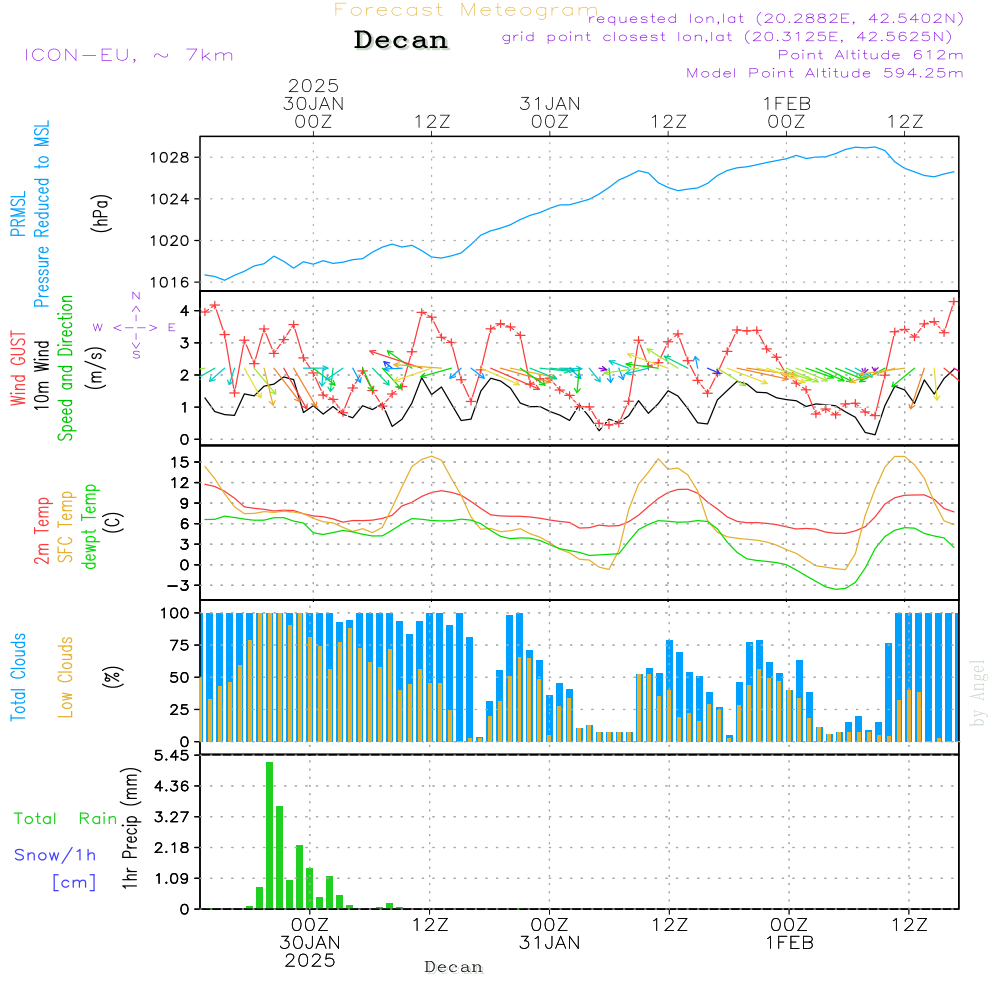This screenshot has width=1000, height=1000.
Task: Select the requested lon,lat (20.2882E, 42.5402N) line
Action: tap(776, 18)
